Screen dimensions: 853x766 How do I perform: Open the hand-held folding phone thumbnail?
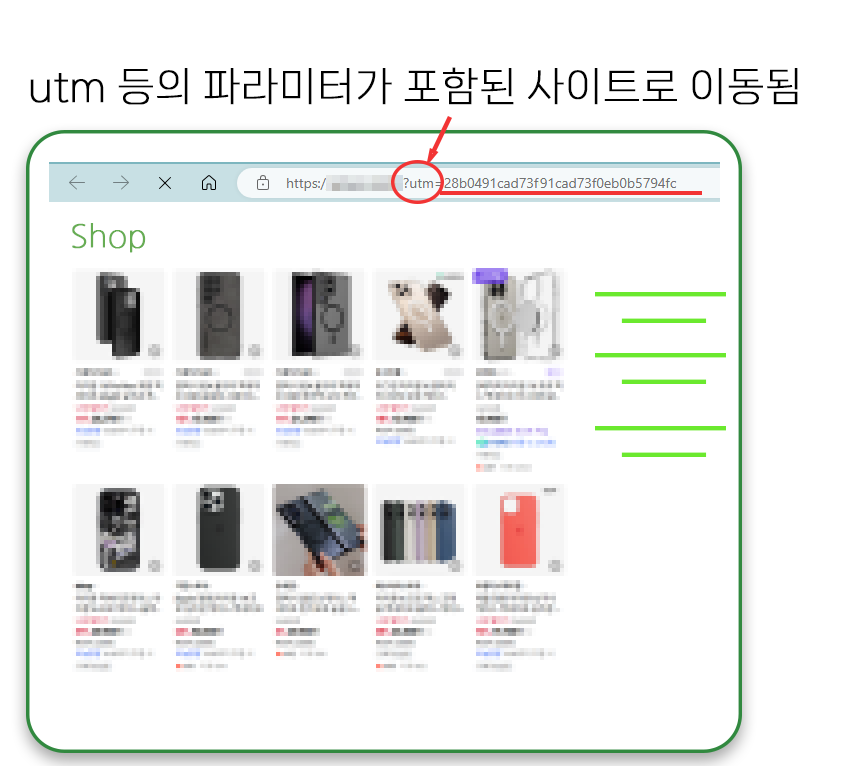pyautogui.click(x=320, y=529)
